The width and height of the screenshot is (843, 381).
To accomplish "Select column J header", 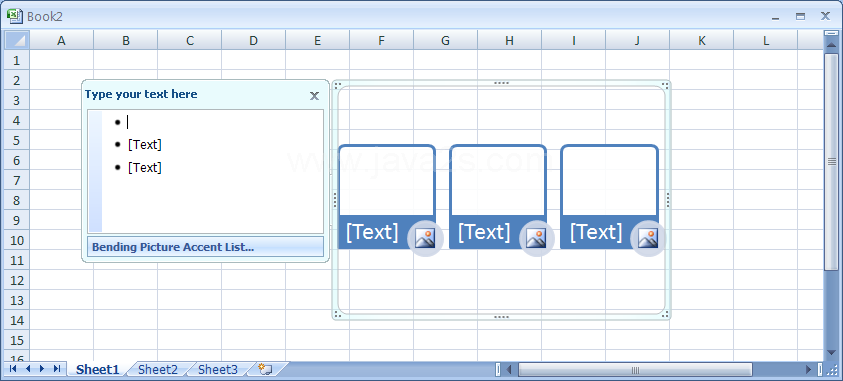I will tap(638, 40).
